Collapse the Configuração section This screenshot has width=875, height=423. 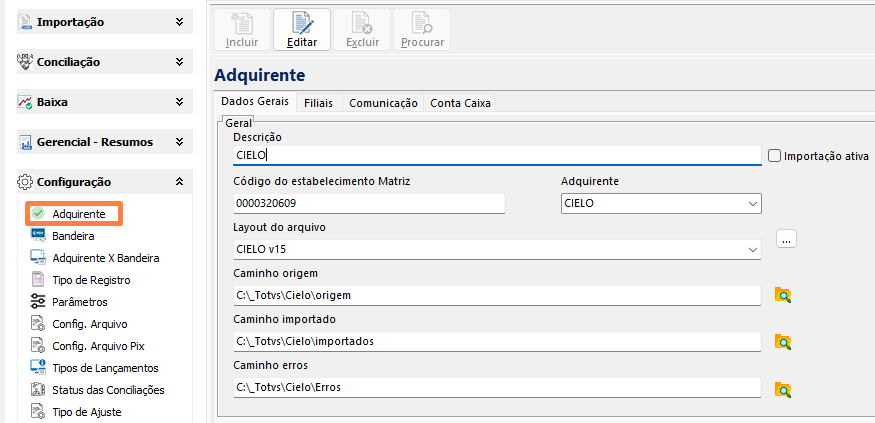tap(178, 182)
